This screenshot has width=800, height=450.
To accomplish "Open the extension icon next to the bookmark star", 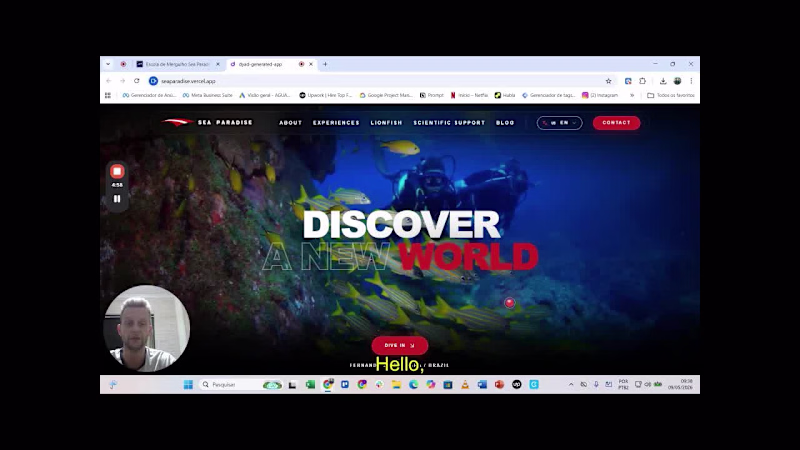I will coord(628,81).
